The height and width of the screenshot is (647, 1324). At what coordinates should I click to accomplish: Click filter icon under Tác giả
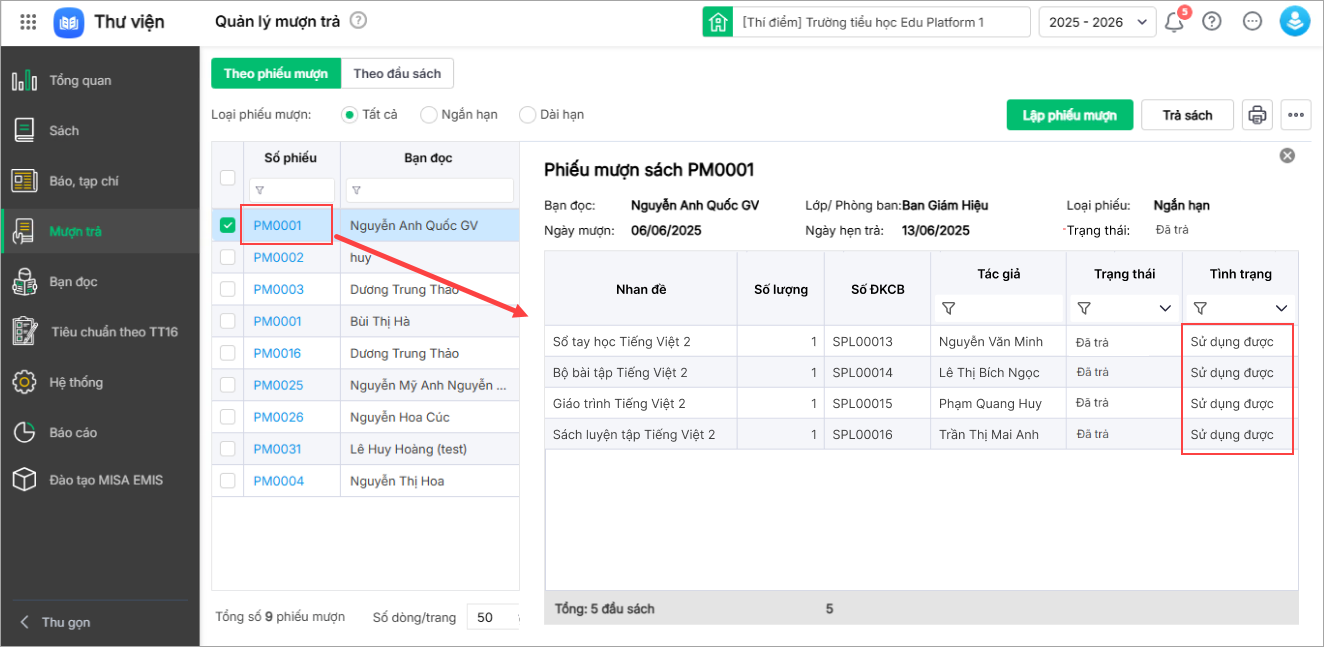949,308
